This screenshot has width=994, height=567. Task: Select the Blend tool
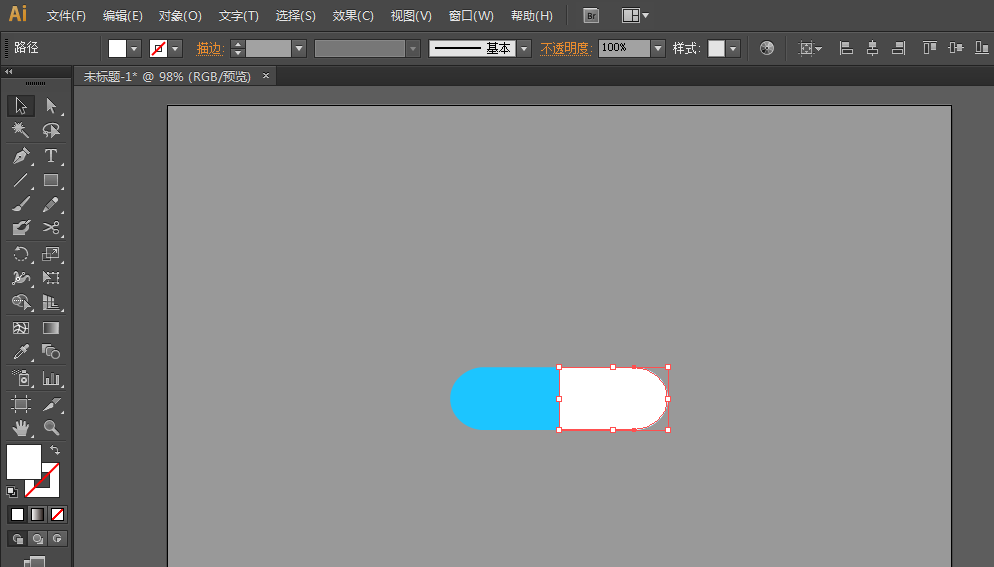(x=51, y=352)
